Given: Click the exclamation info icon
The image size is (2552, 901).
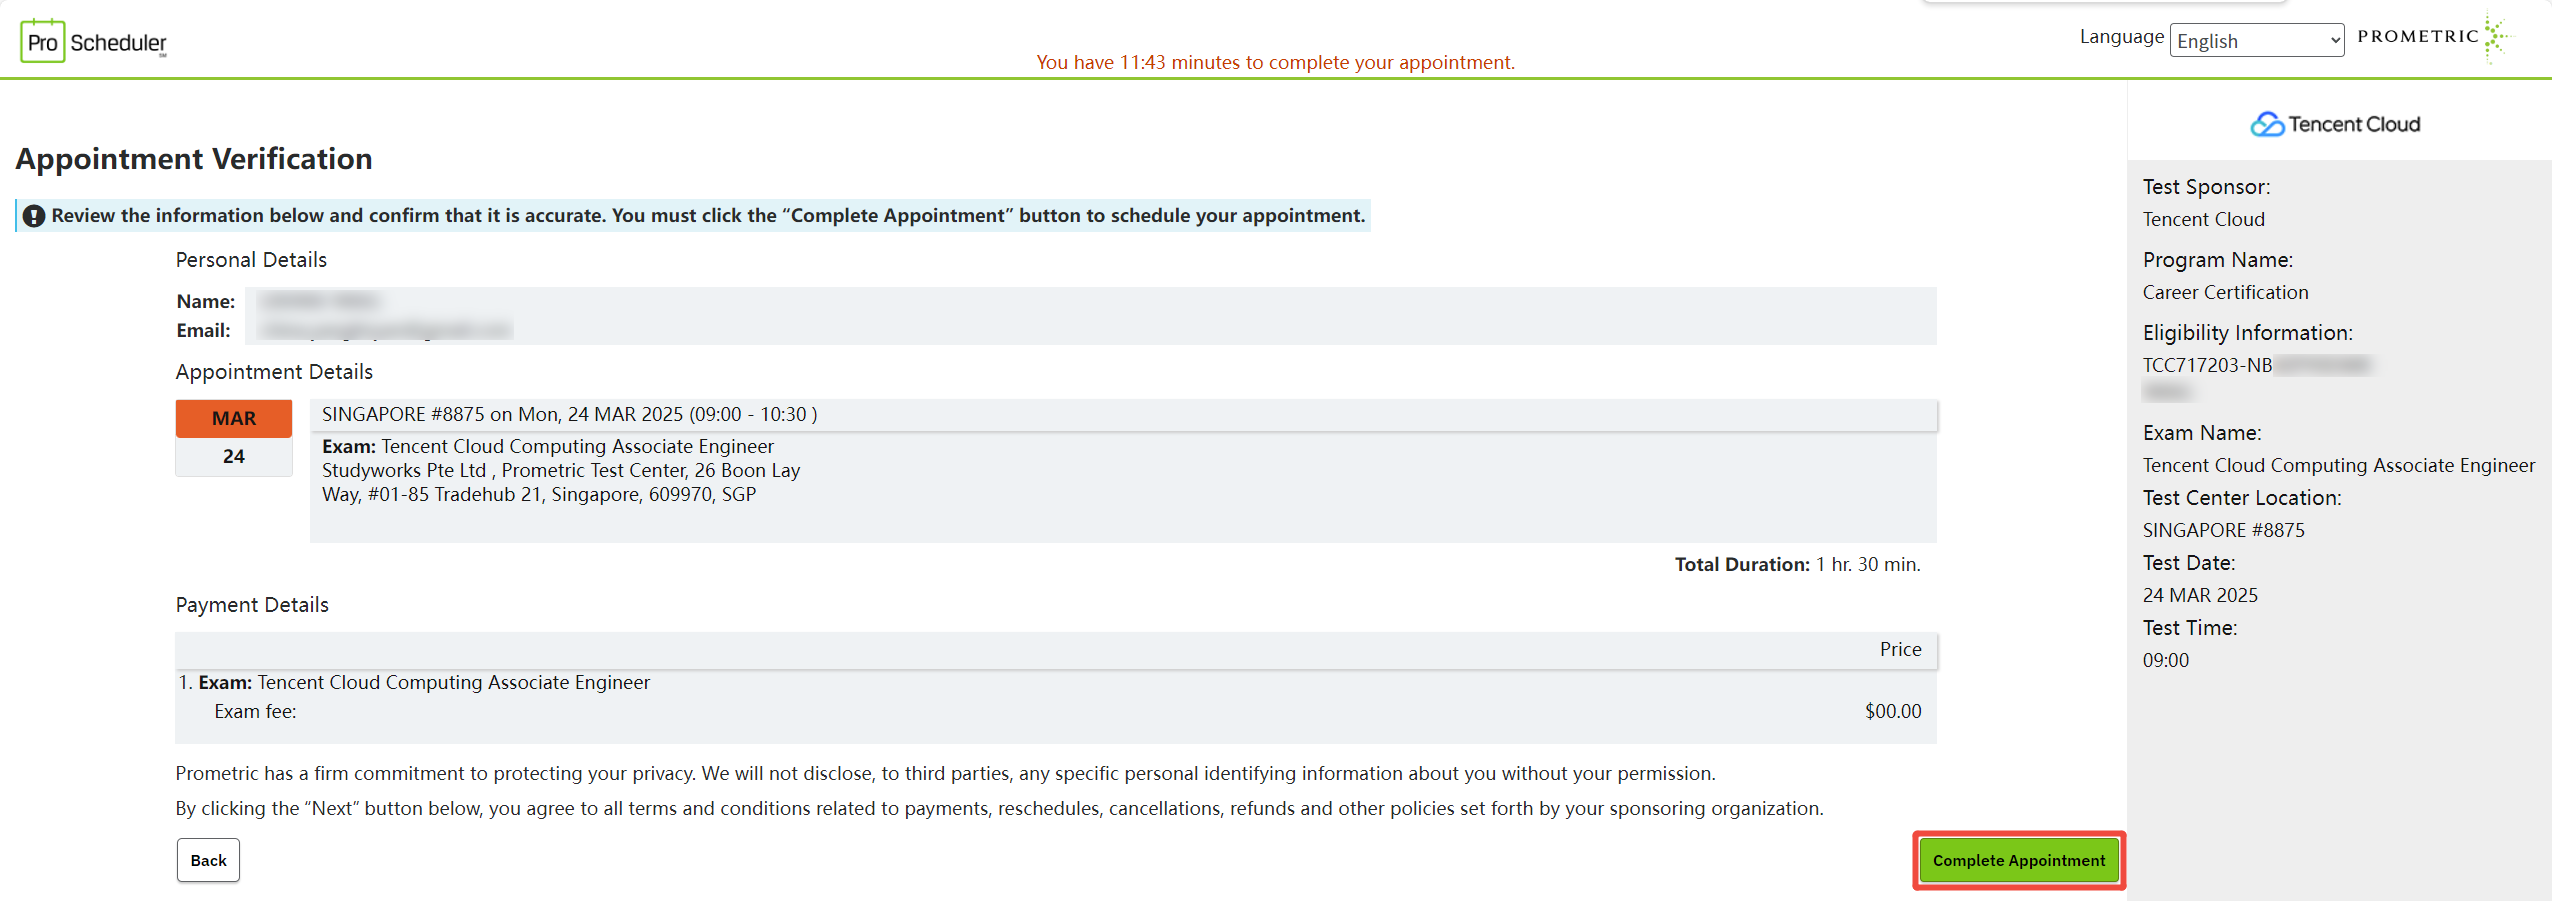Looking at the screenshot, I should point(34,216).
